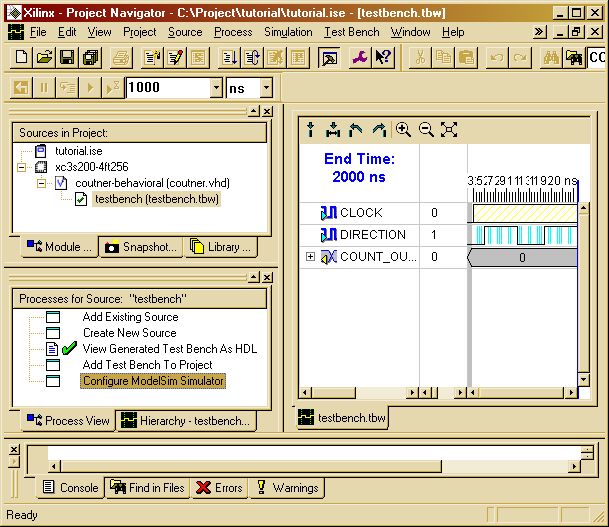Select tutorial.ise in sources tree
Viewport: 609px width, 527px height.
(79, 151)
